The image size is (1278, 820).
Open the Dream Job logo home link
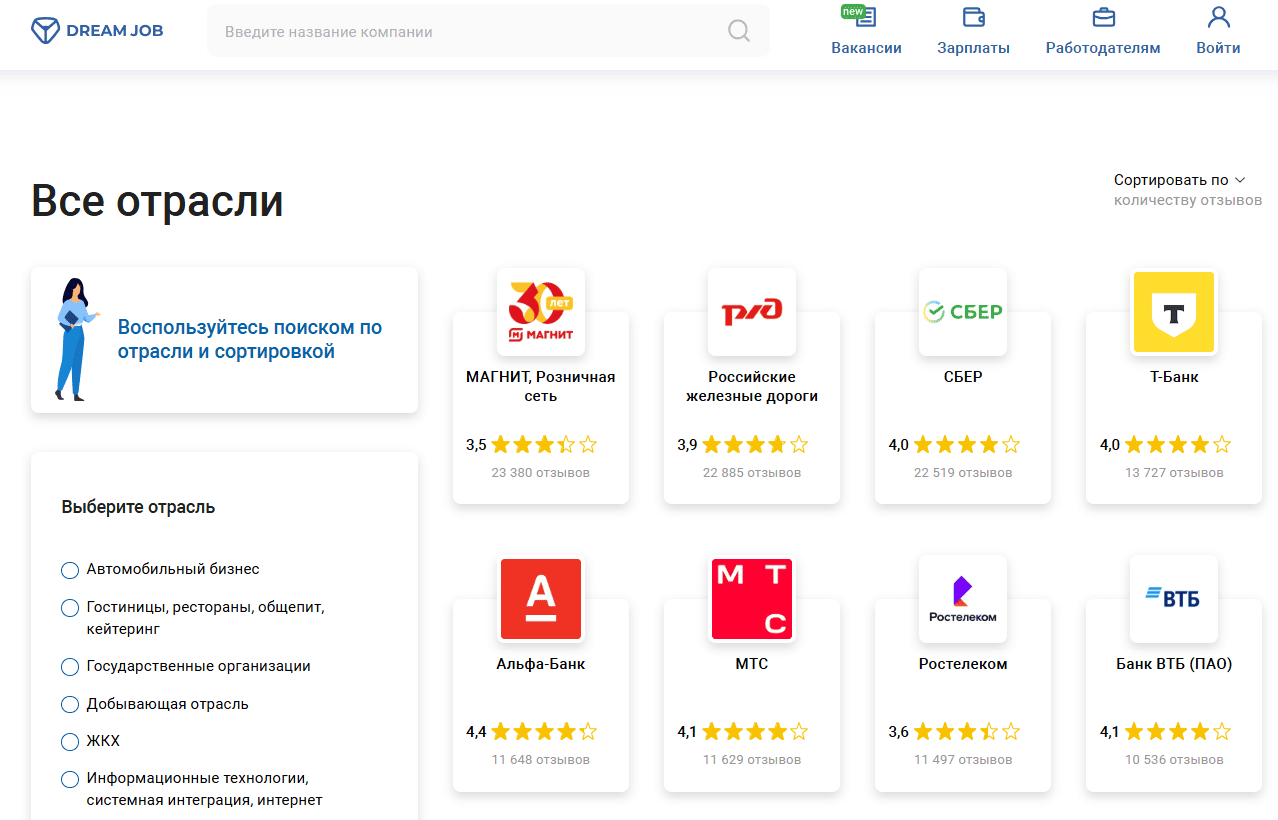point(97,30)
